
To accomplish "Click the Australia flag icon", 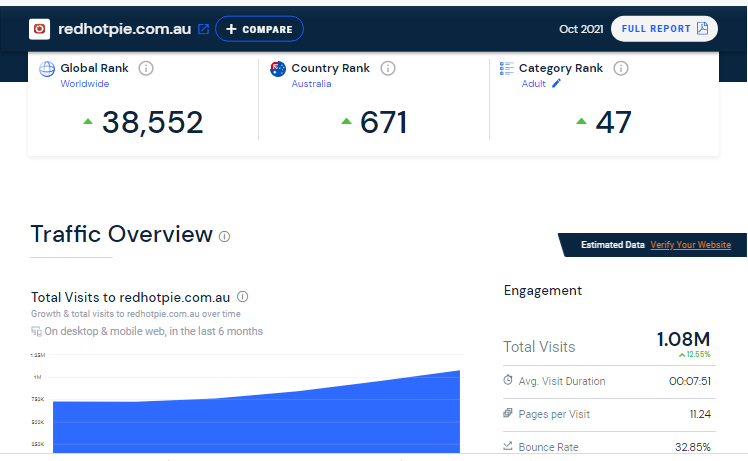I will point(278,69).
